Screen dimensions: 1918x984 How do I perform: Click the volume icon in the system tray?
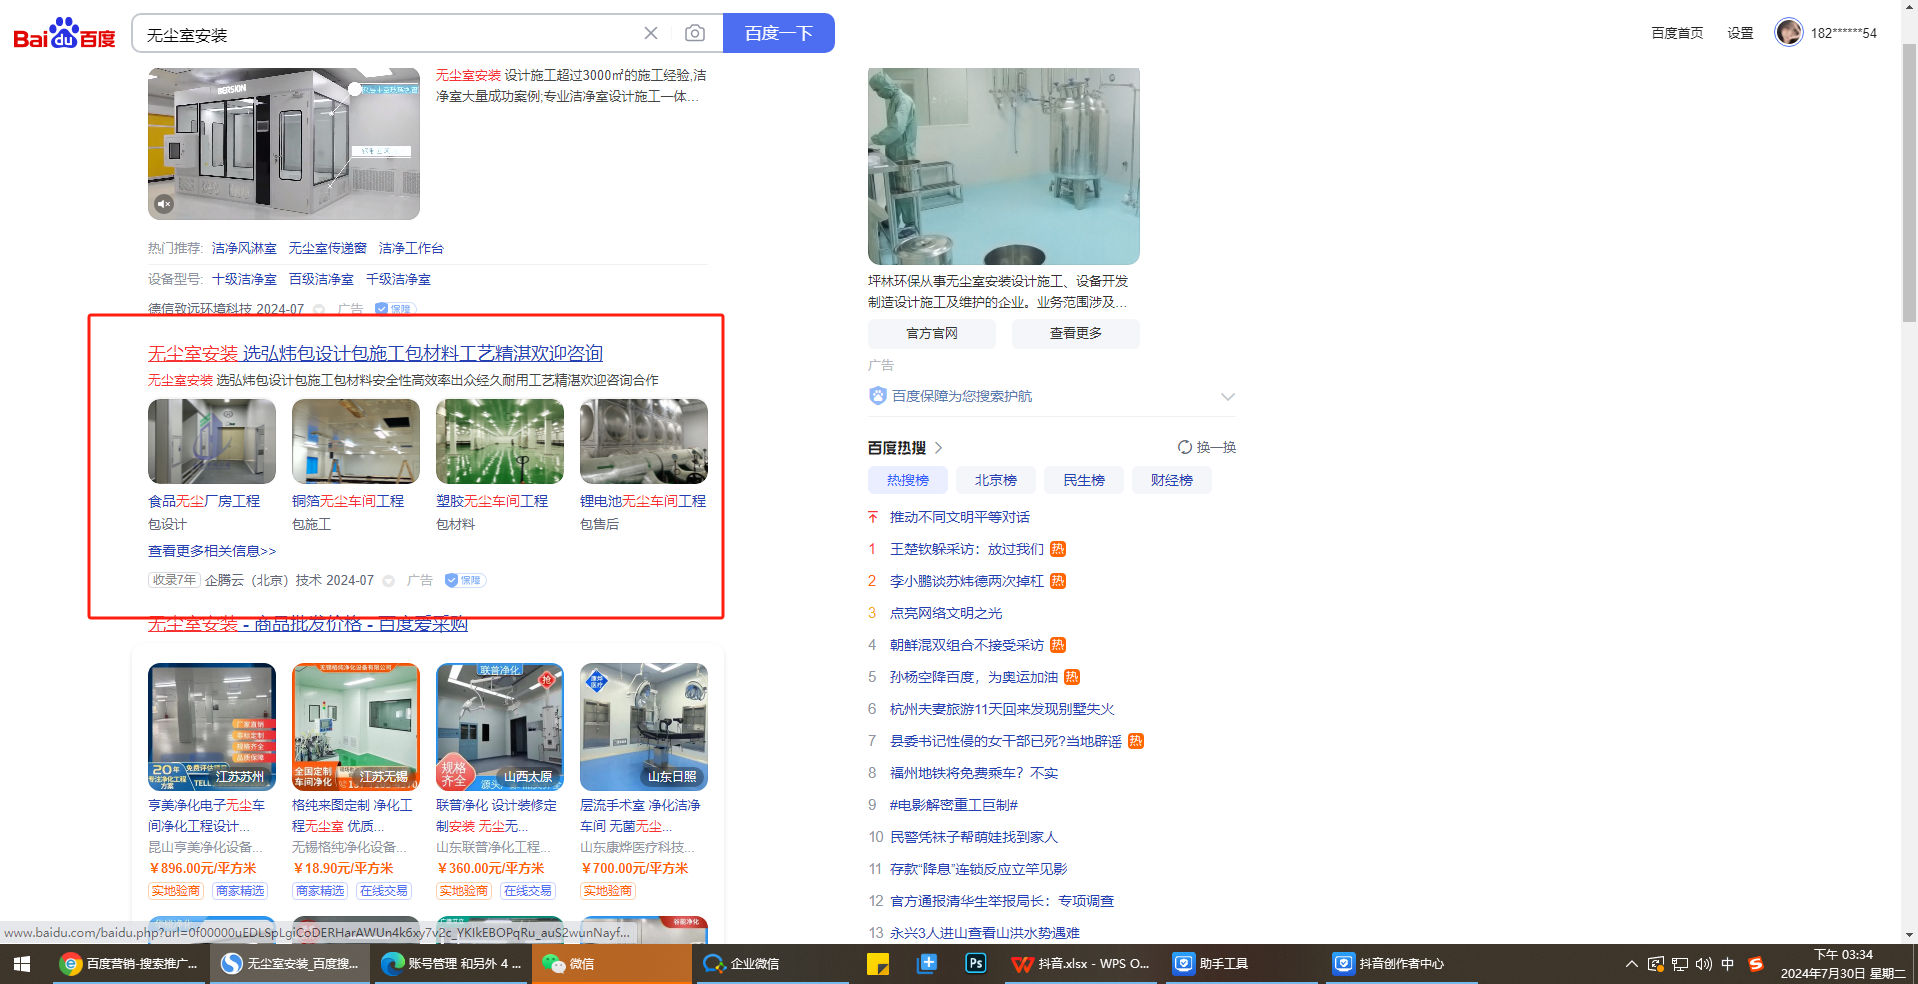coord(1704,964)
